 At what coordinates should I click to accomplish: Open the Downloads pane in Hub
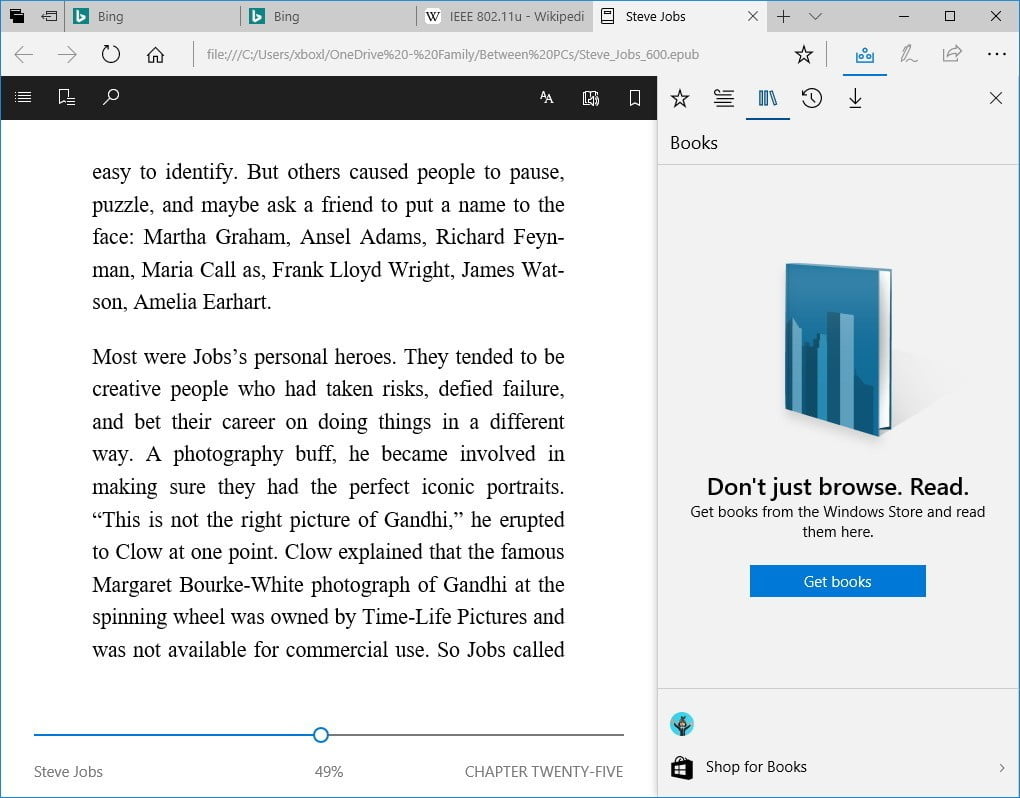[855, 98]
